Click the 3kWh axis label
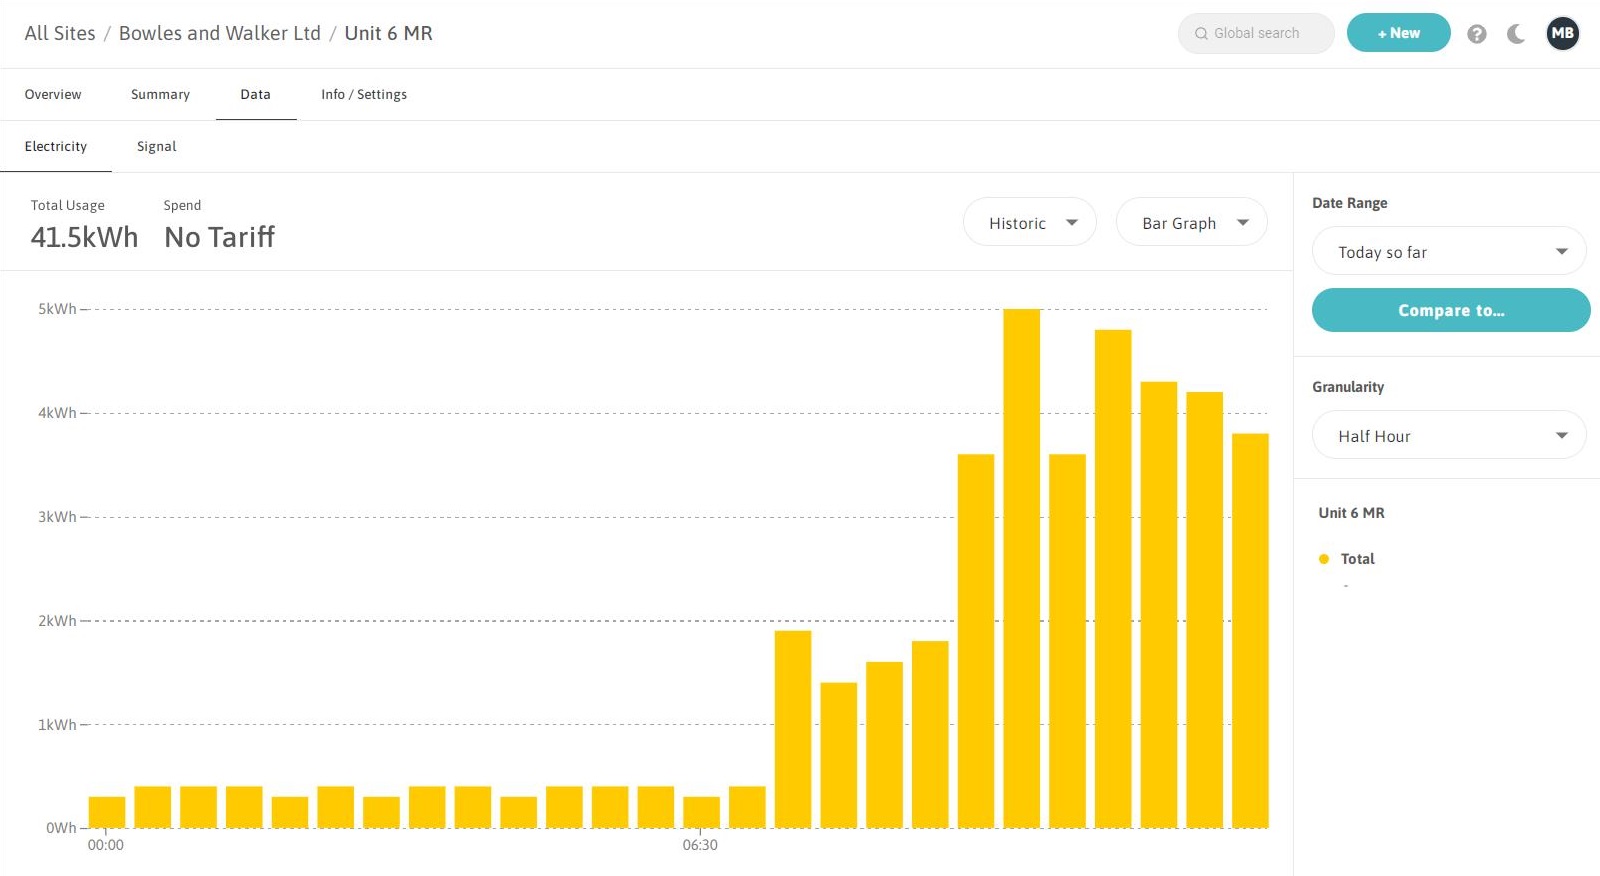1600x876 pixels. tap(57, 517)
